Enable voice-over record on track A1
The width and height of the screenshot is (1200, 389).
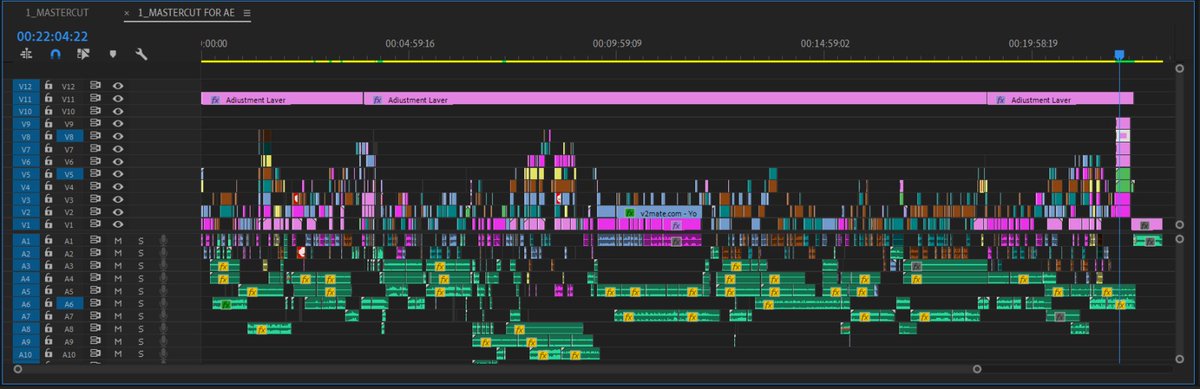(x=162, y=241)
